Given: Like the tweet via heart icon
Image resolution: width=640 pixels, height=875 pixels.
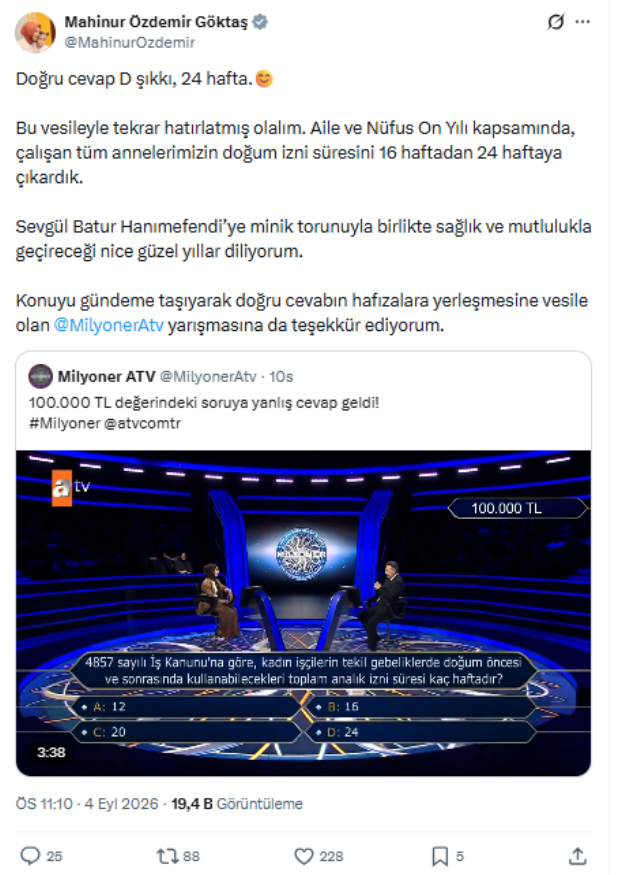Looking at the screenshot, I should tap(304, 855).
